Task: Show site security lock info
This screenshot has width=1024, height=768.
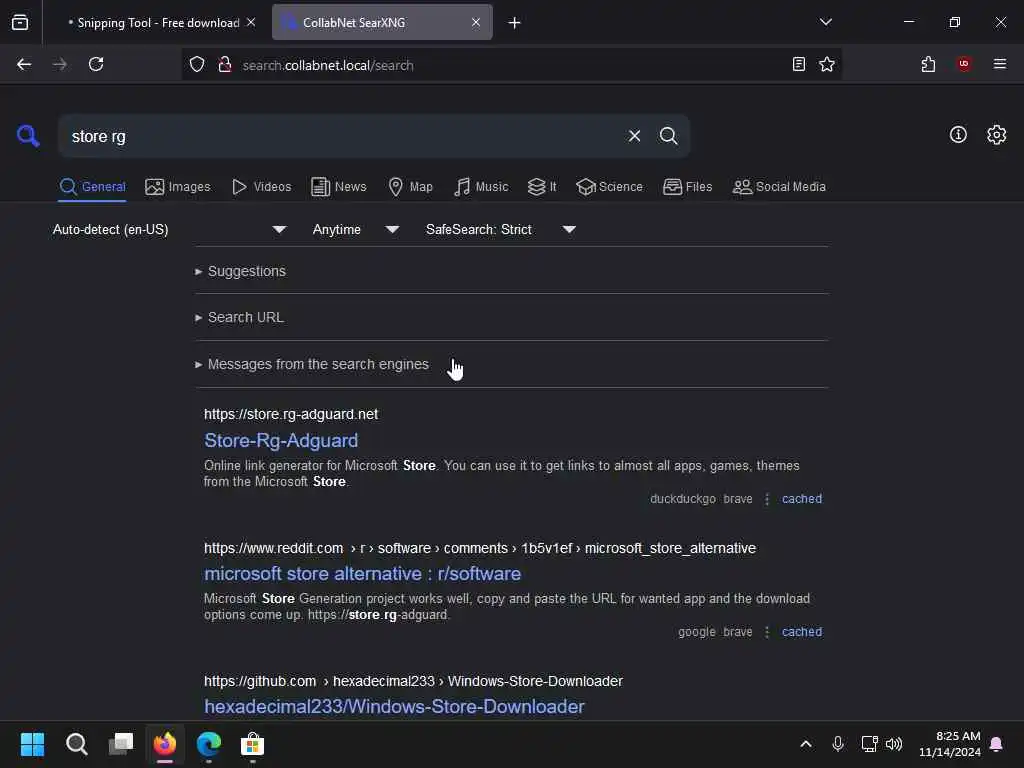Action: click(x=225, y=64)
